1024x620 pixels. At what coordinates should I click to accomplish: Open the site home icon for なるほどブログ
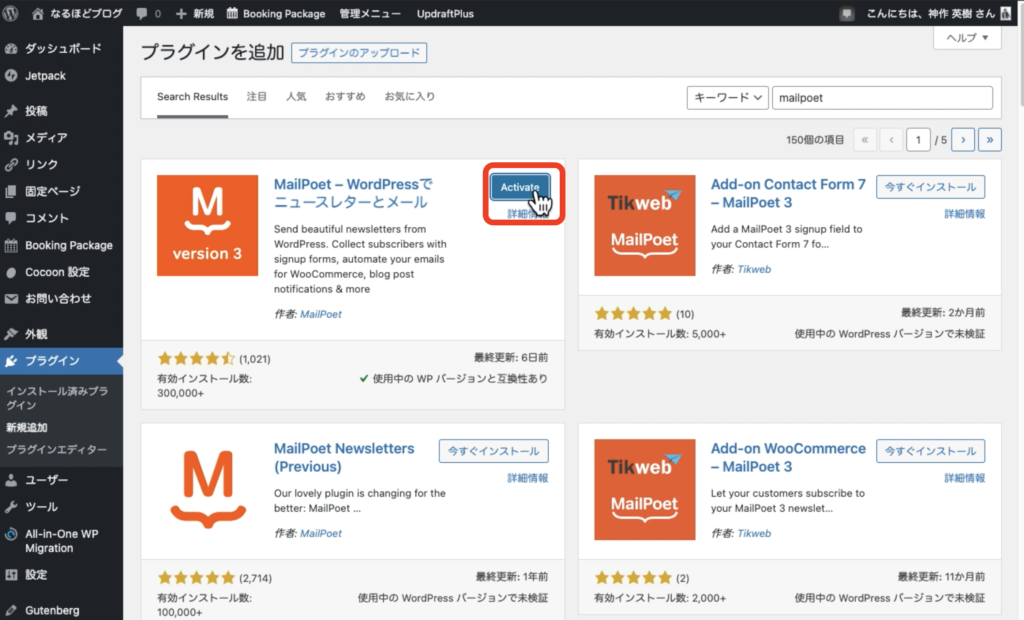tap(38, 13)
